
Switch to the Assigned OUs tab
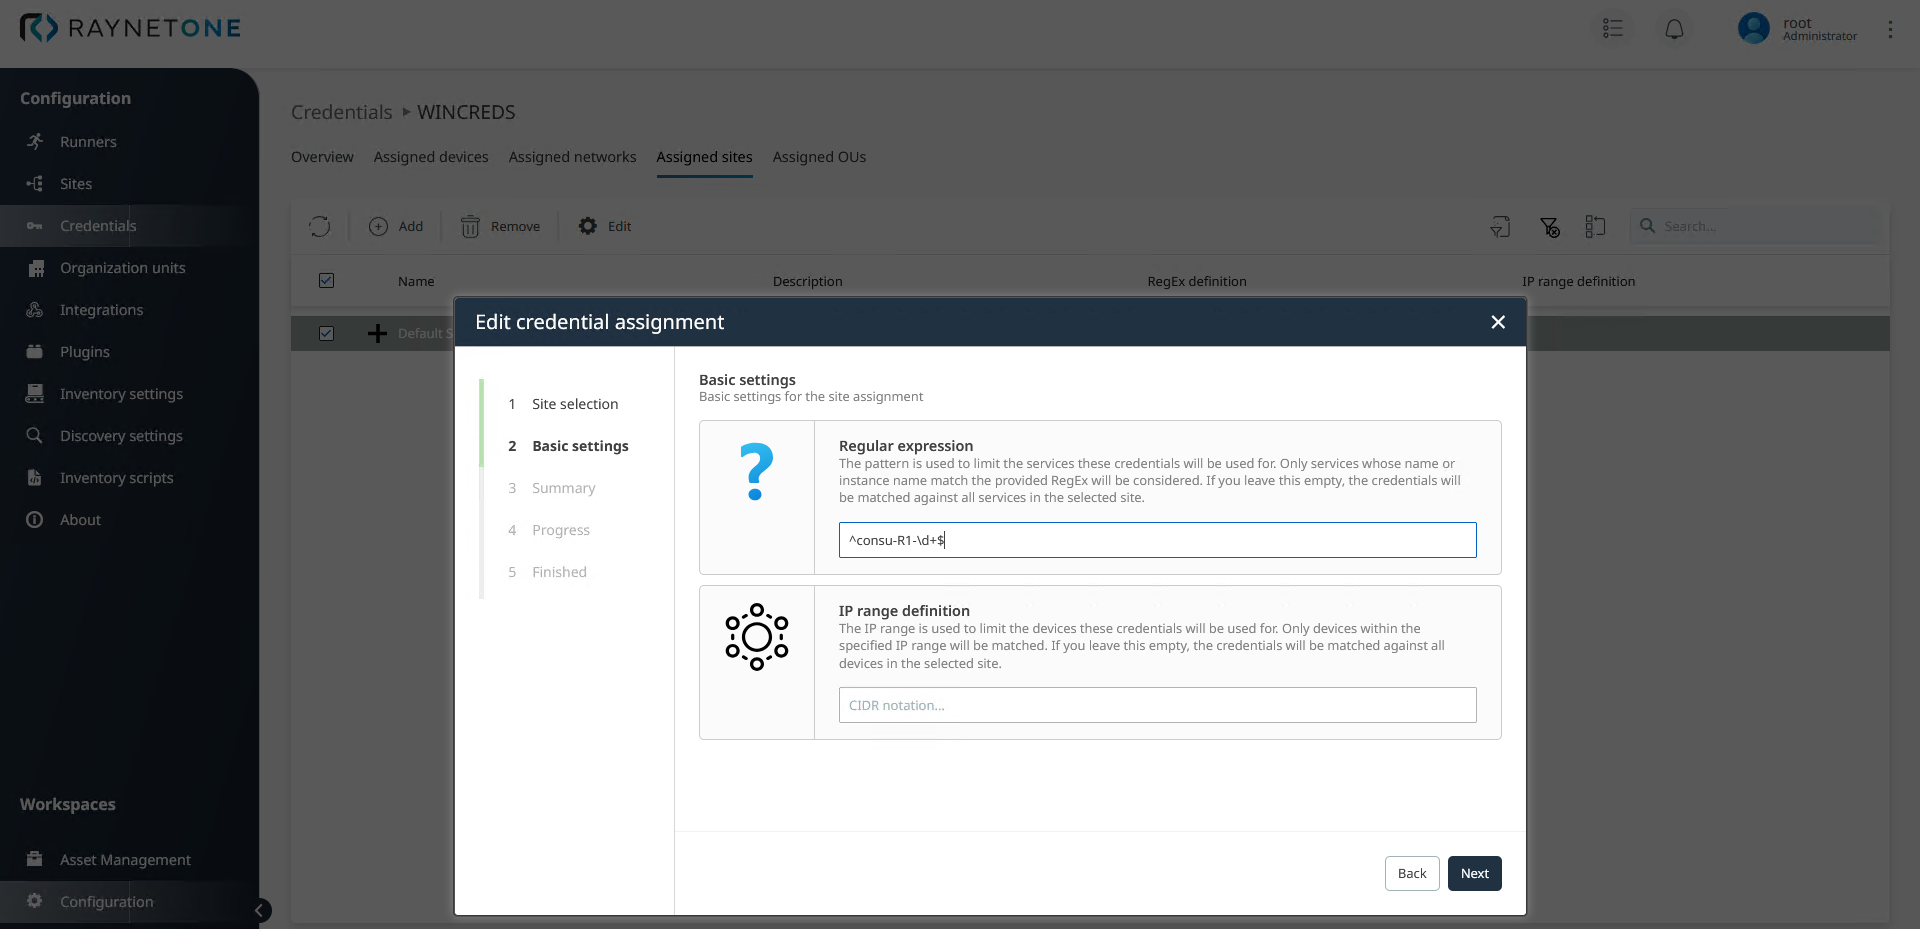tap(819, 157)
